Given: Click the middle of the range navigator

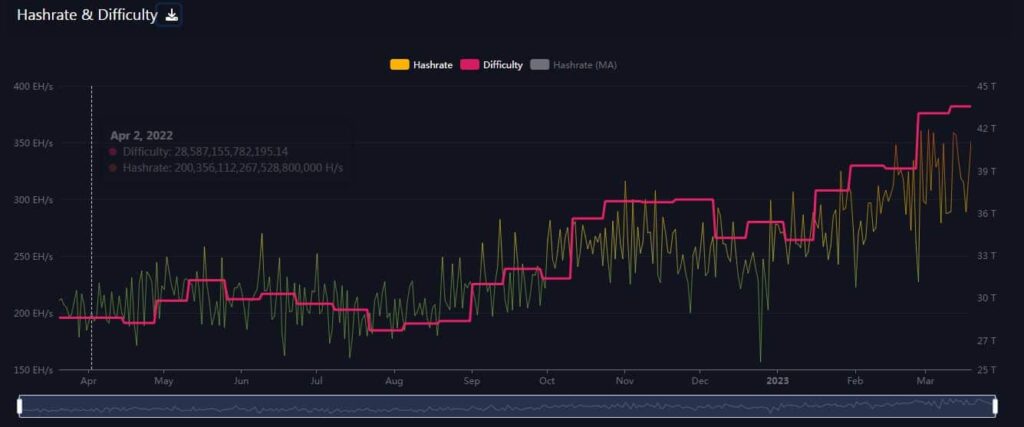Looking at the screenshot, I should (507, 406).
